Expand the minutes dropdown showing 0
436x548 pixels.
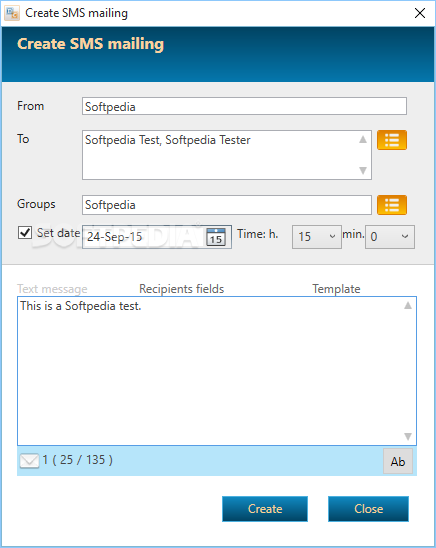[x=390, y=237]
